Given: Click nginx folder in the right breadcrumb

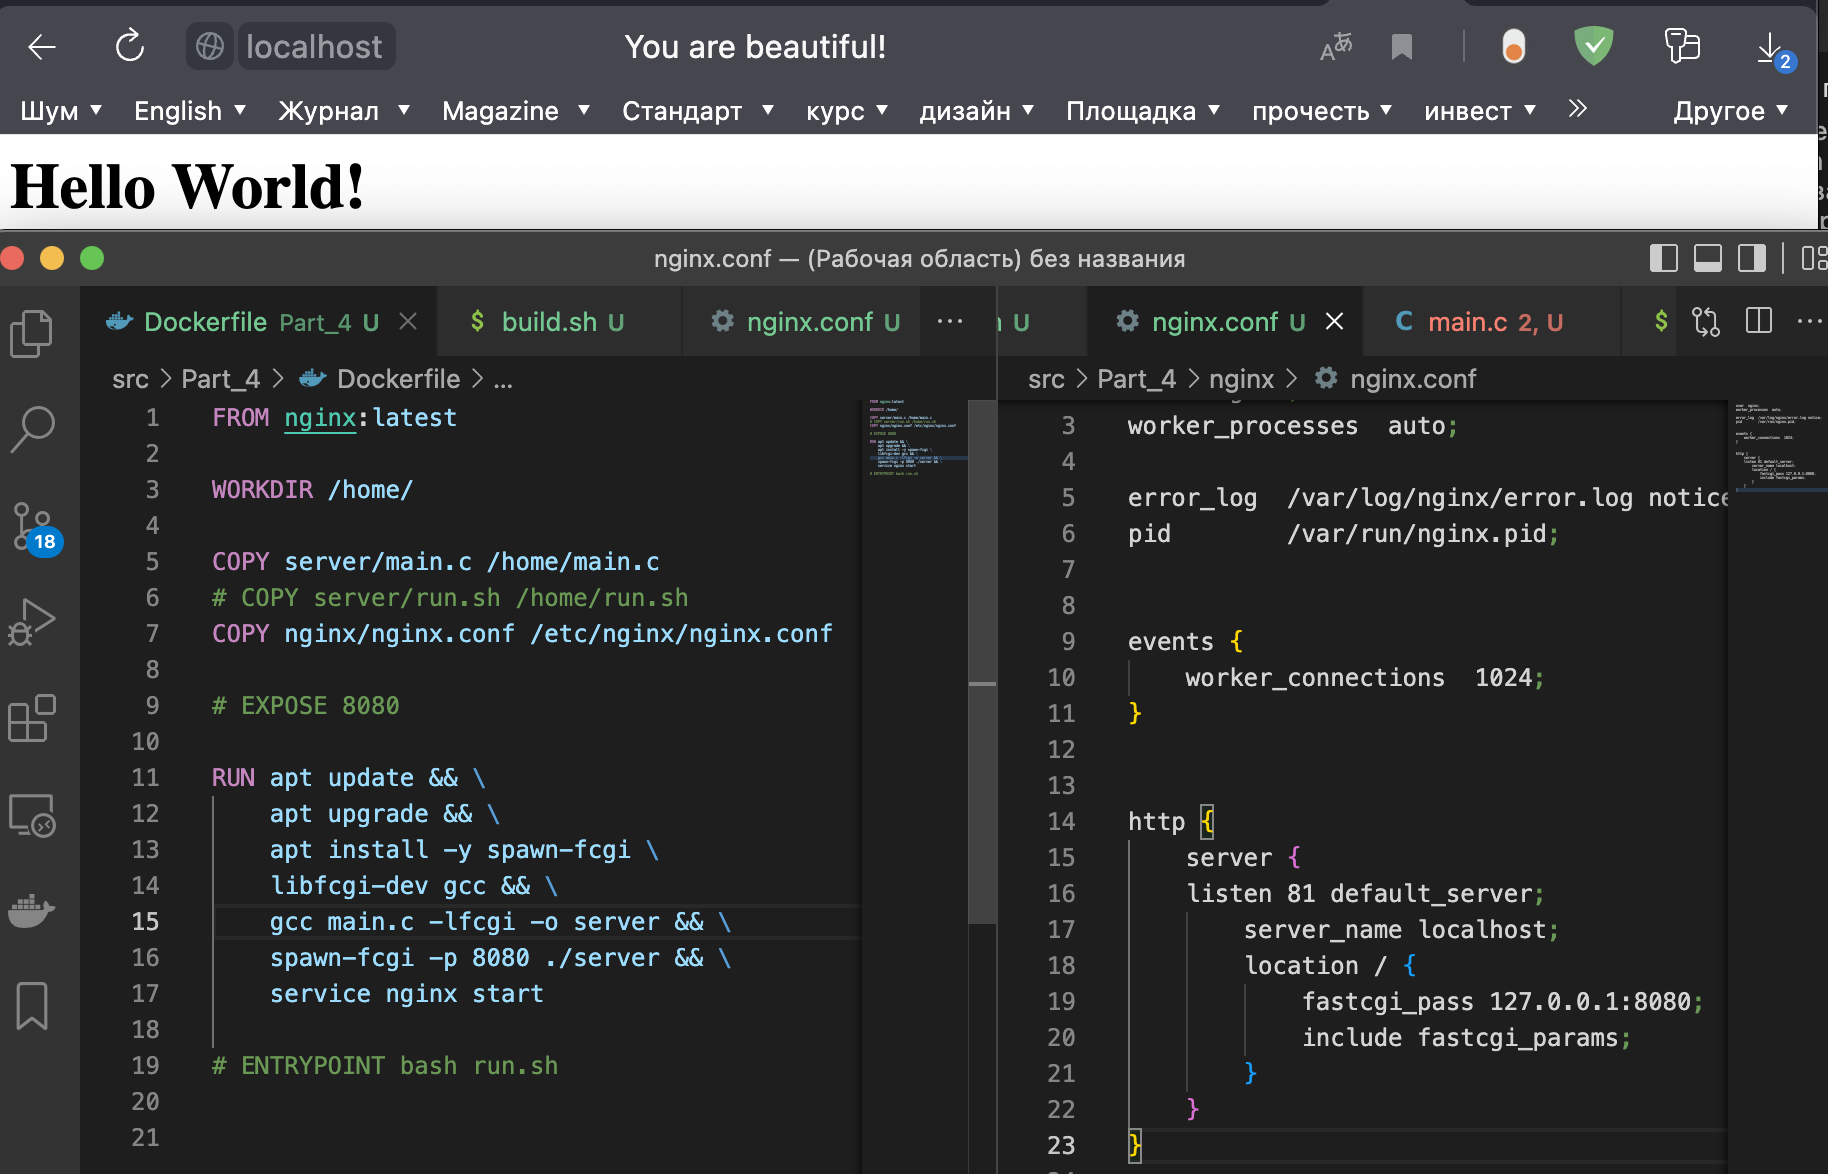Looking at the screenshot, I should [1241, 379].
